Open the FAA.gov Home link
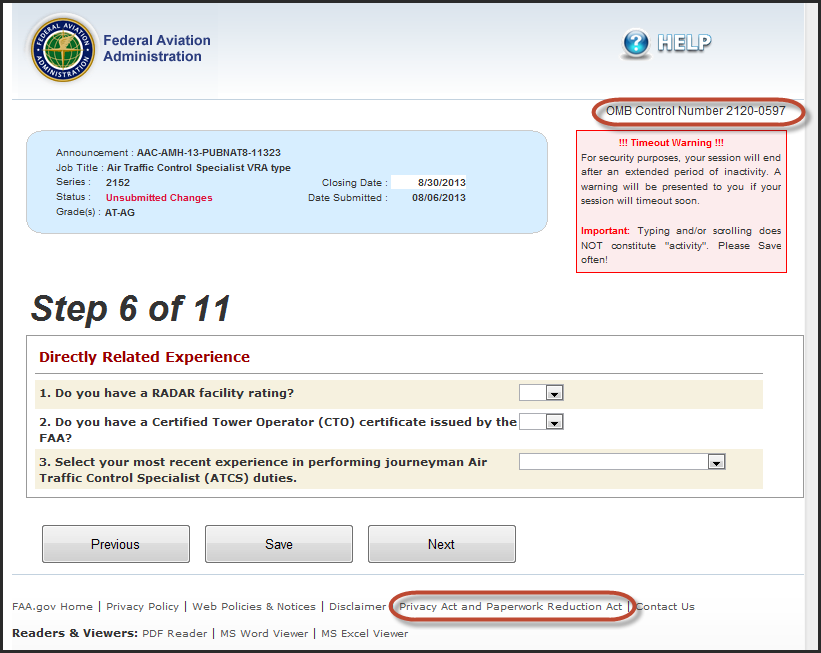 (52, 606)
